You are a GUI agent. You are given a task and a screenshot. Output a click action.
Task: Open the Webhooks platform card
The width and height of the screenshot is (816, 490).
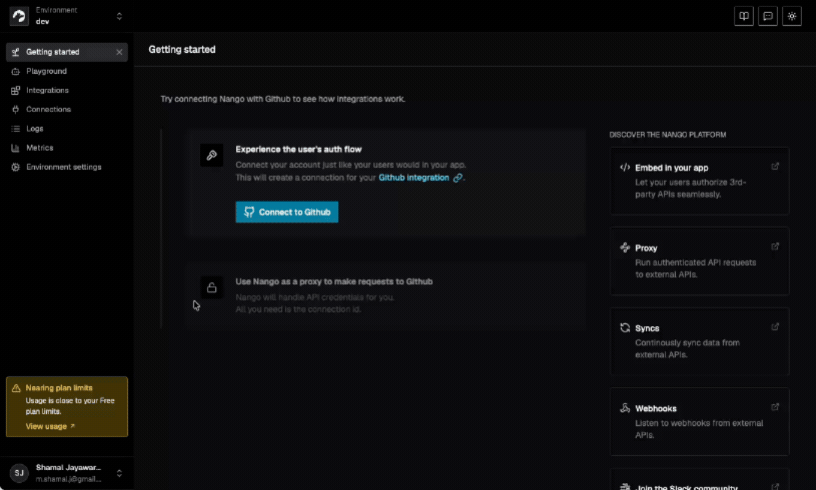(699, 421)
